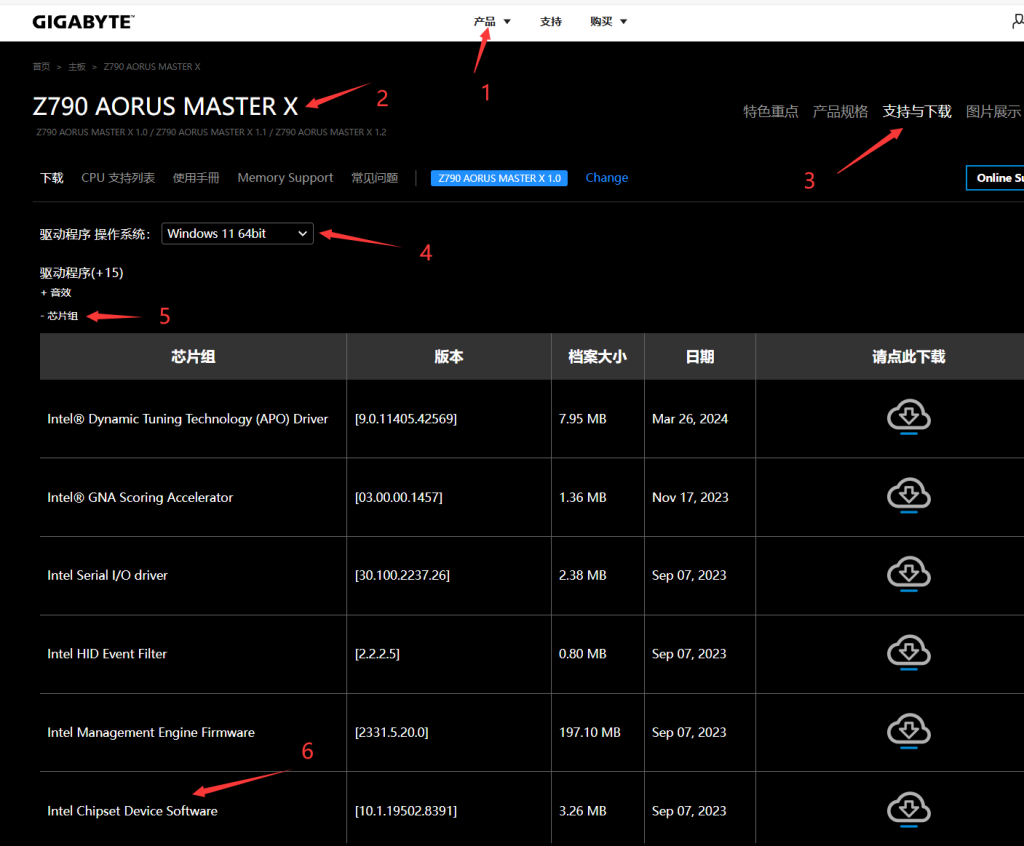The width and height of the screenshot is (1024, 846).
Task: Expand the 音效 driver category
Action: (56, 293)
